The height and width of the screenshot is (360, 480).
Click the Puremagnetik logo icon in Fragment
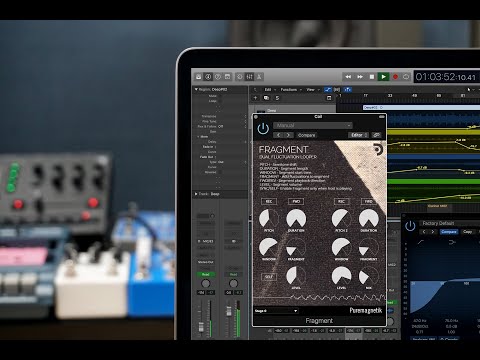[378, 149]
